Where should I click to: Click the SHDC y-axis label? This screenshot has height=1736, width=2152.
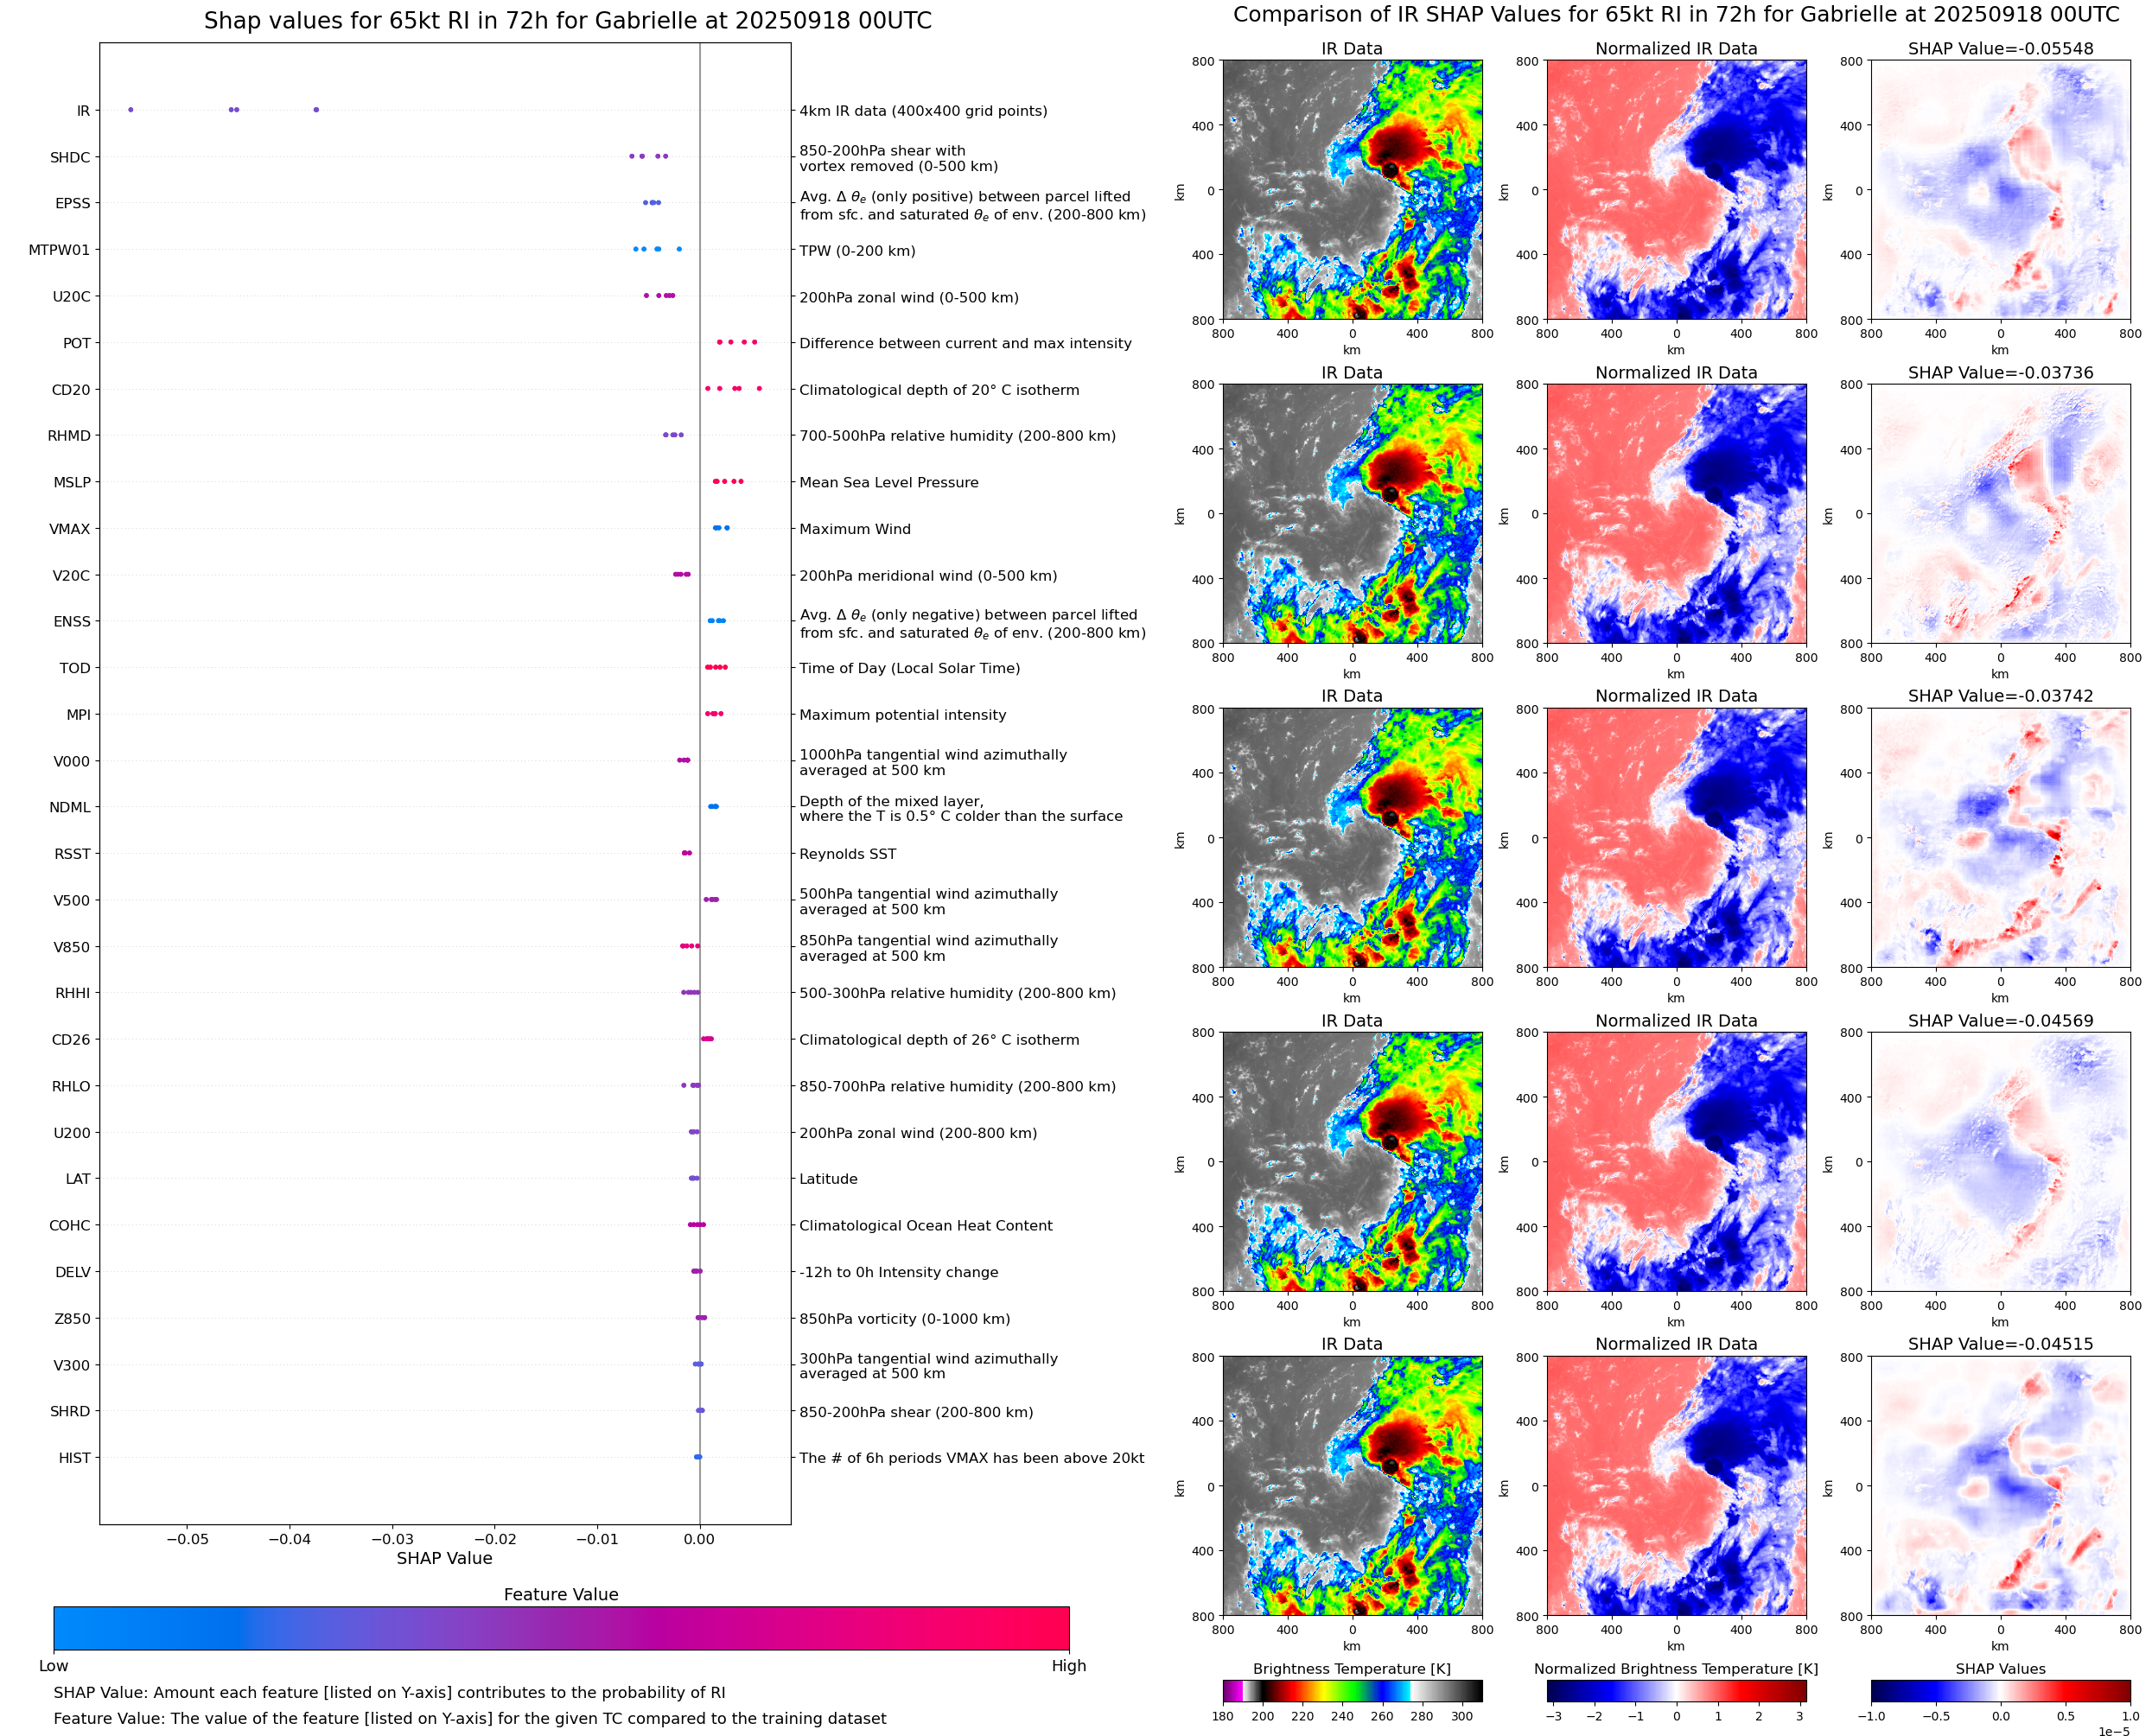tap(70, 157)
